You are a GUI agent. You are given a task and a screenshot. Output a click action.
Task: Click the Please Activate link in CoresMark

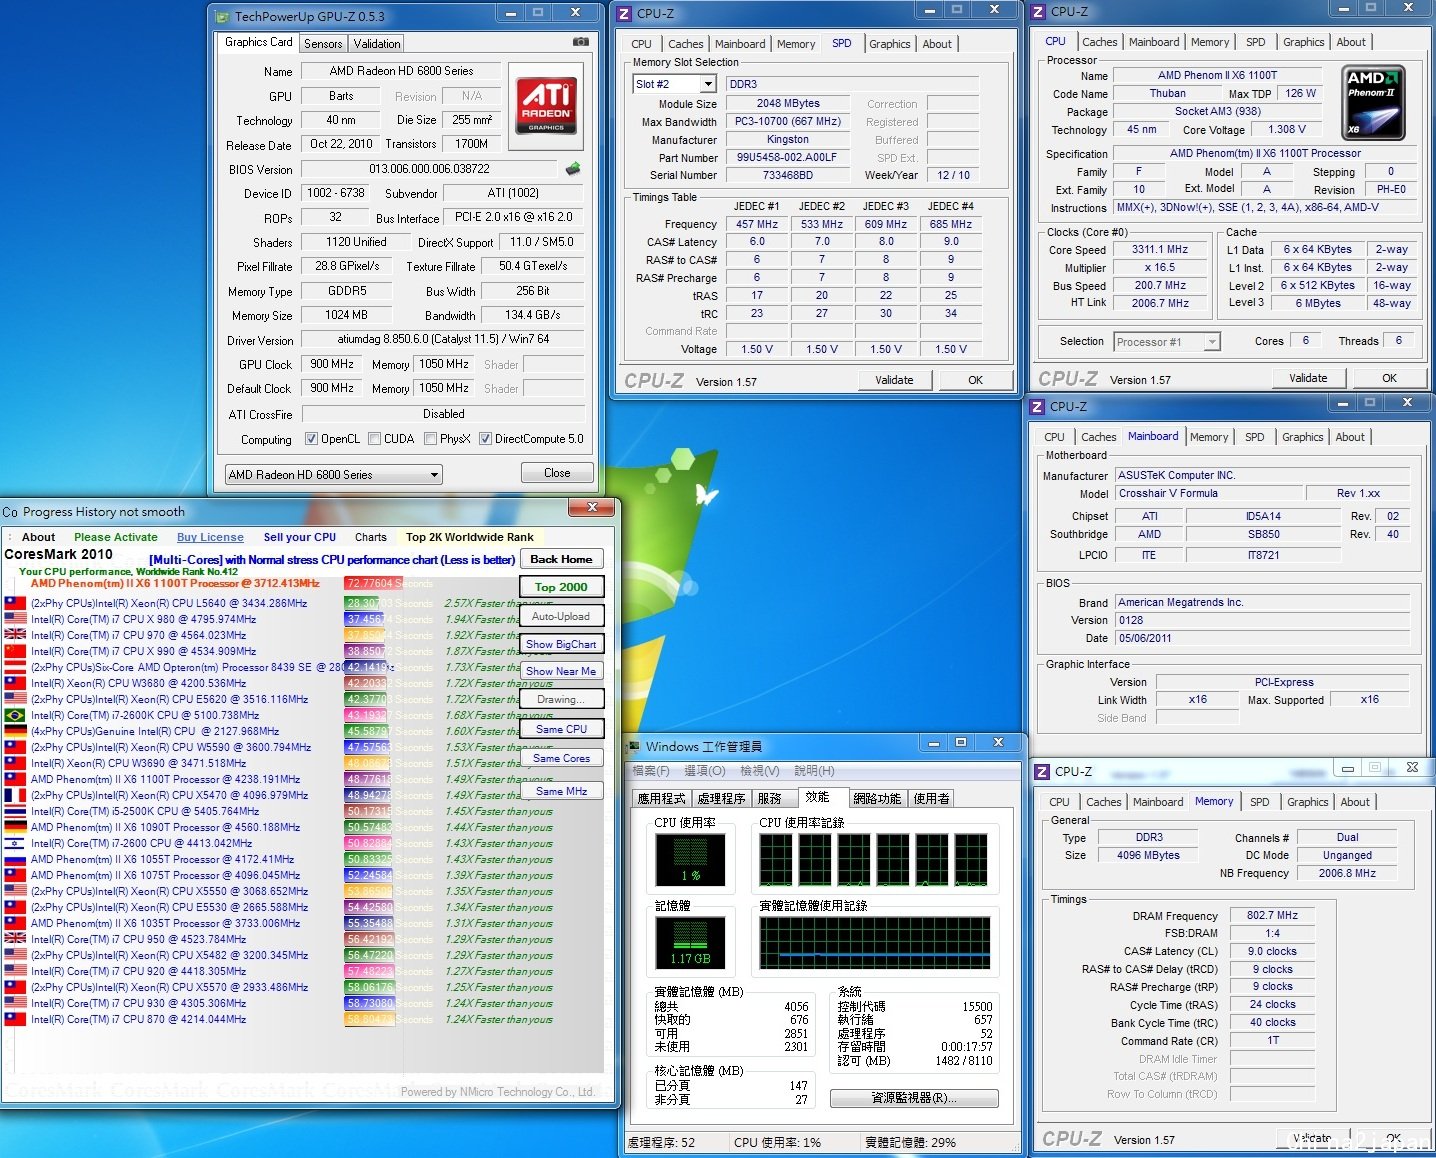pos(116,537)
